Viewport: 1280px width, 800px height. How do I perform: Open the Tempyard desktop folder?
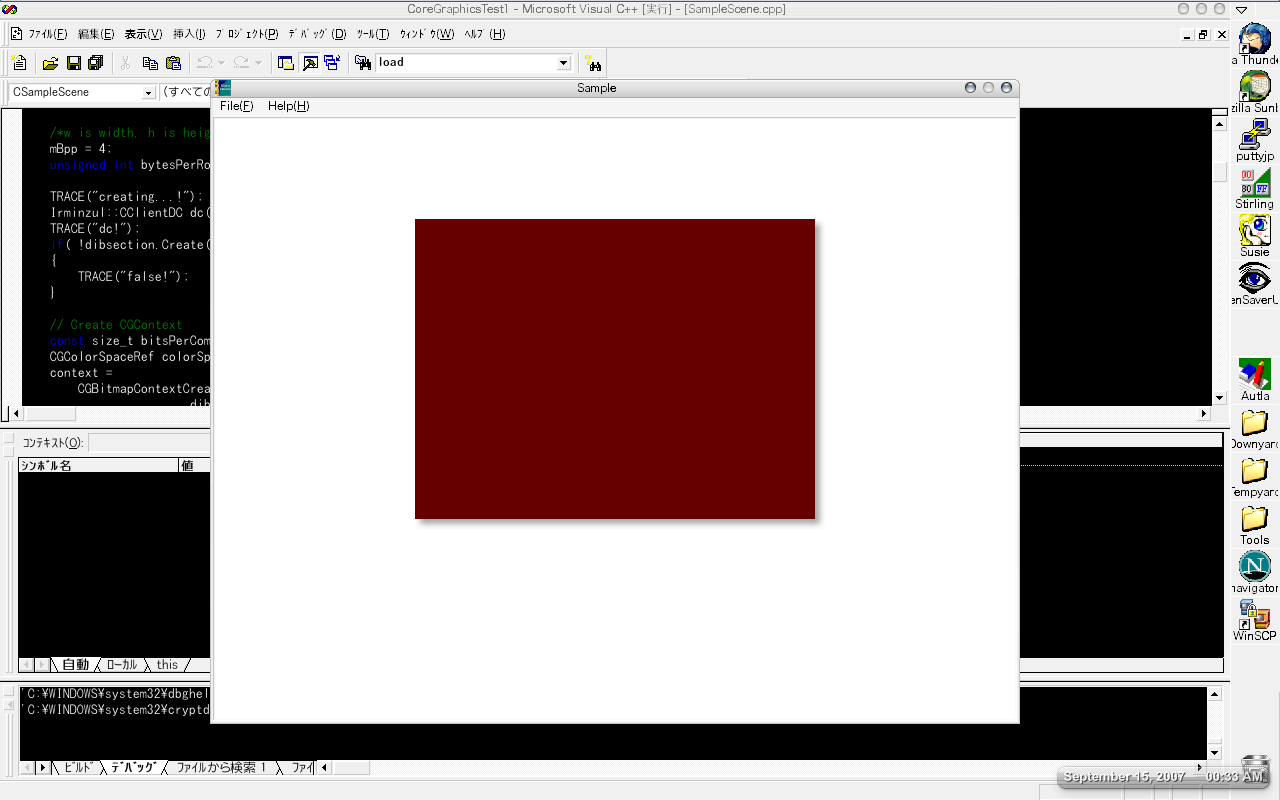click(x=1255, y=476)
